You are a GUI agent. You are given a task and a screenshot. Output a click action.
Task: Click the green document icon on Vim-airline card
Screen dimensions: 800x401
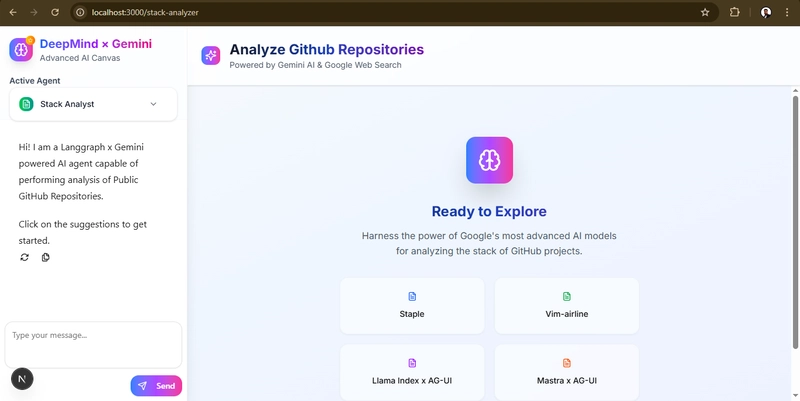tap(567, 296)
